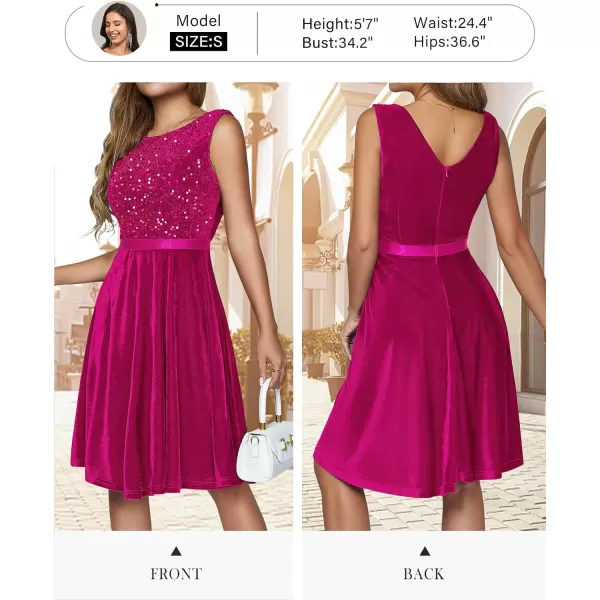Image resolution: width=600 pixels, height=600 pixels.
Task: Click the satin belt on the back view
Action: coord(423,248)
